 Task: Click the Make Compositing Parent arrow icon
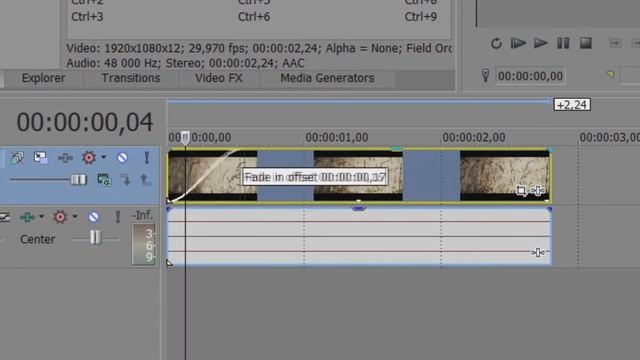coord(145,180)
